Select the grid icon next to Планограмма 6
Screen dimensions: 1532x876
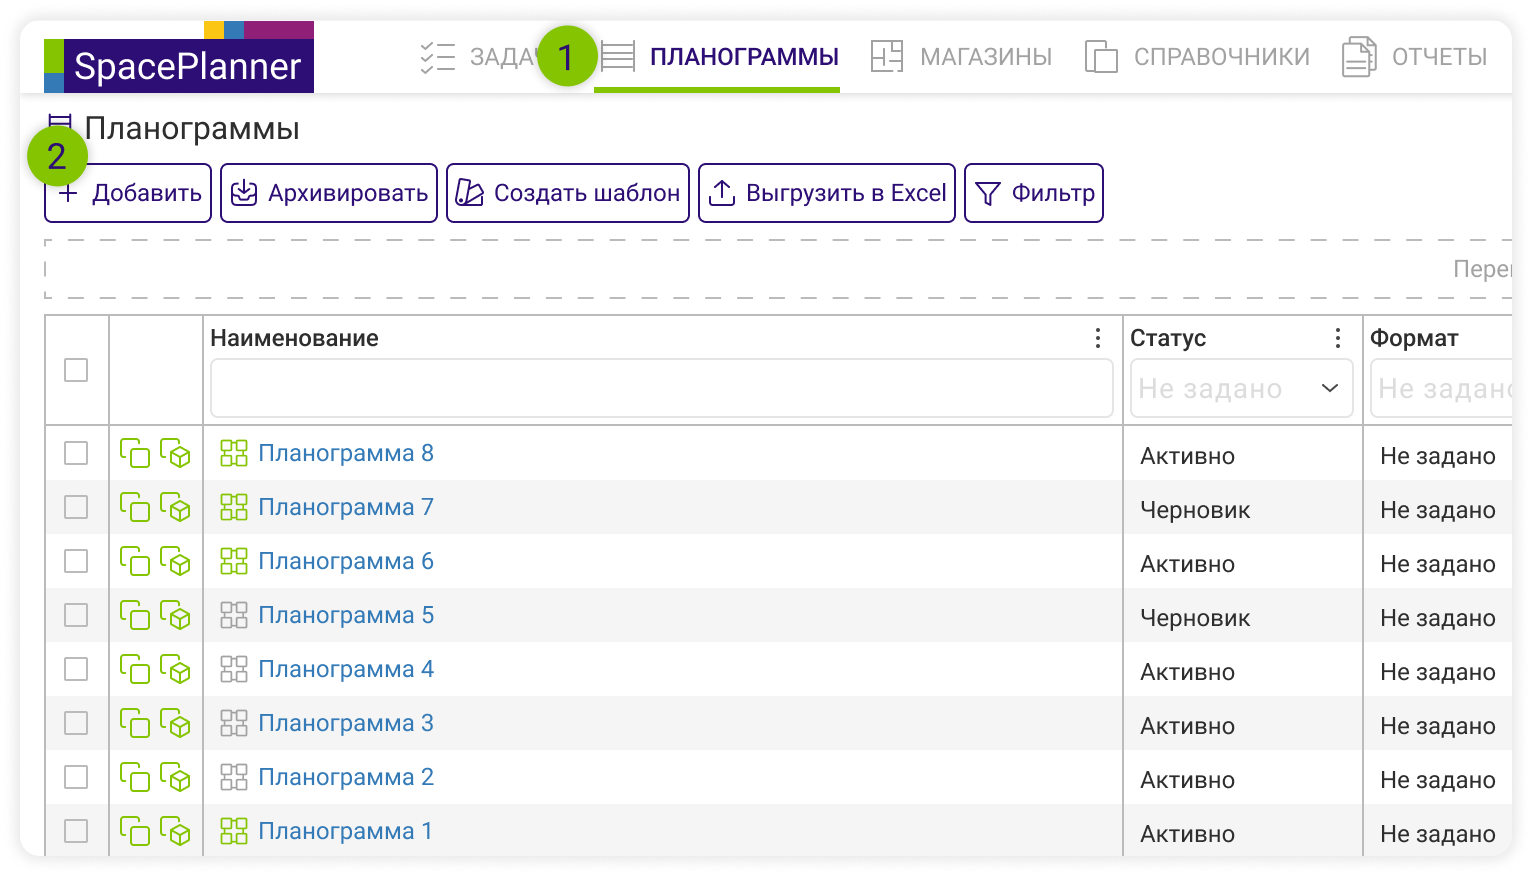tap(233, 561)
